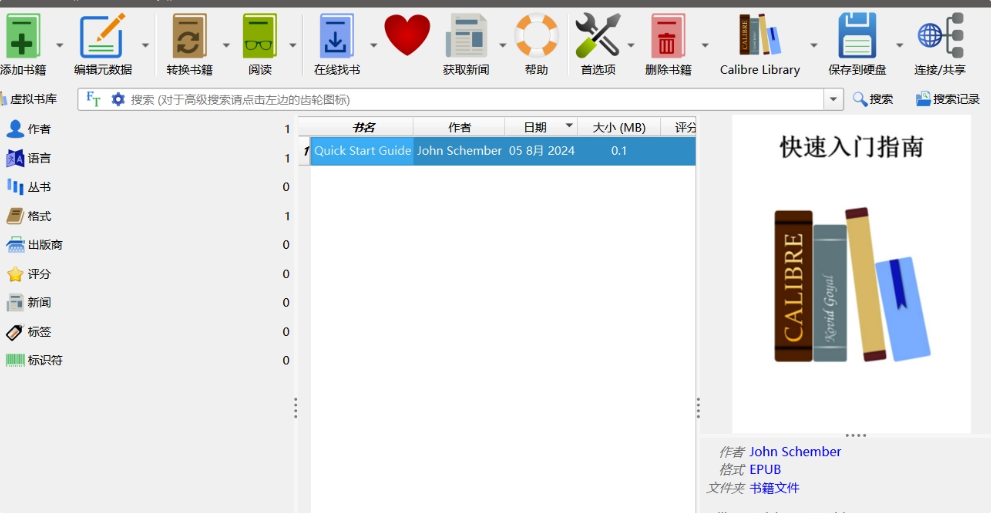
Task: Sort by Rating (评分) column header
Action: (679, 127)
